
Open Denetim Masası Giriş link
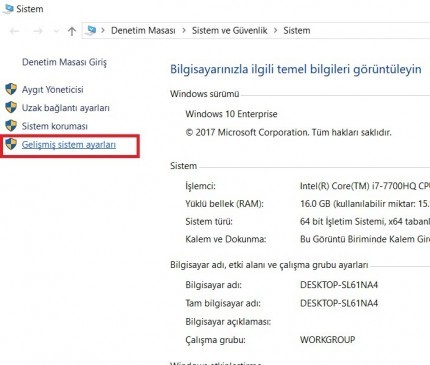click(x=64, y=62)
